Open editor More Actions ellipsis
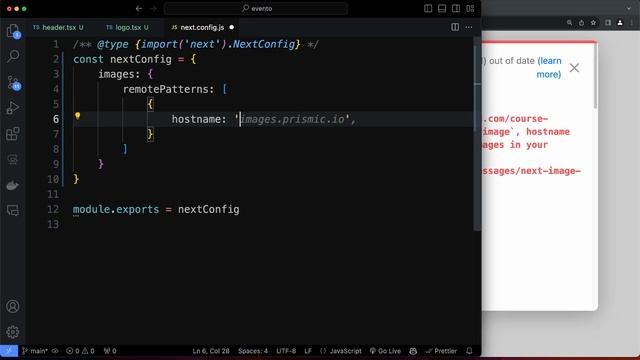Screen dimensions: 640x360 pos(469,27)
